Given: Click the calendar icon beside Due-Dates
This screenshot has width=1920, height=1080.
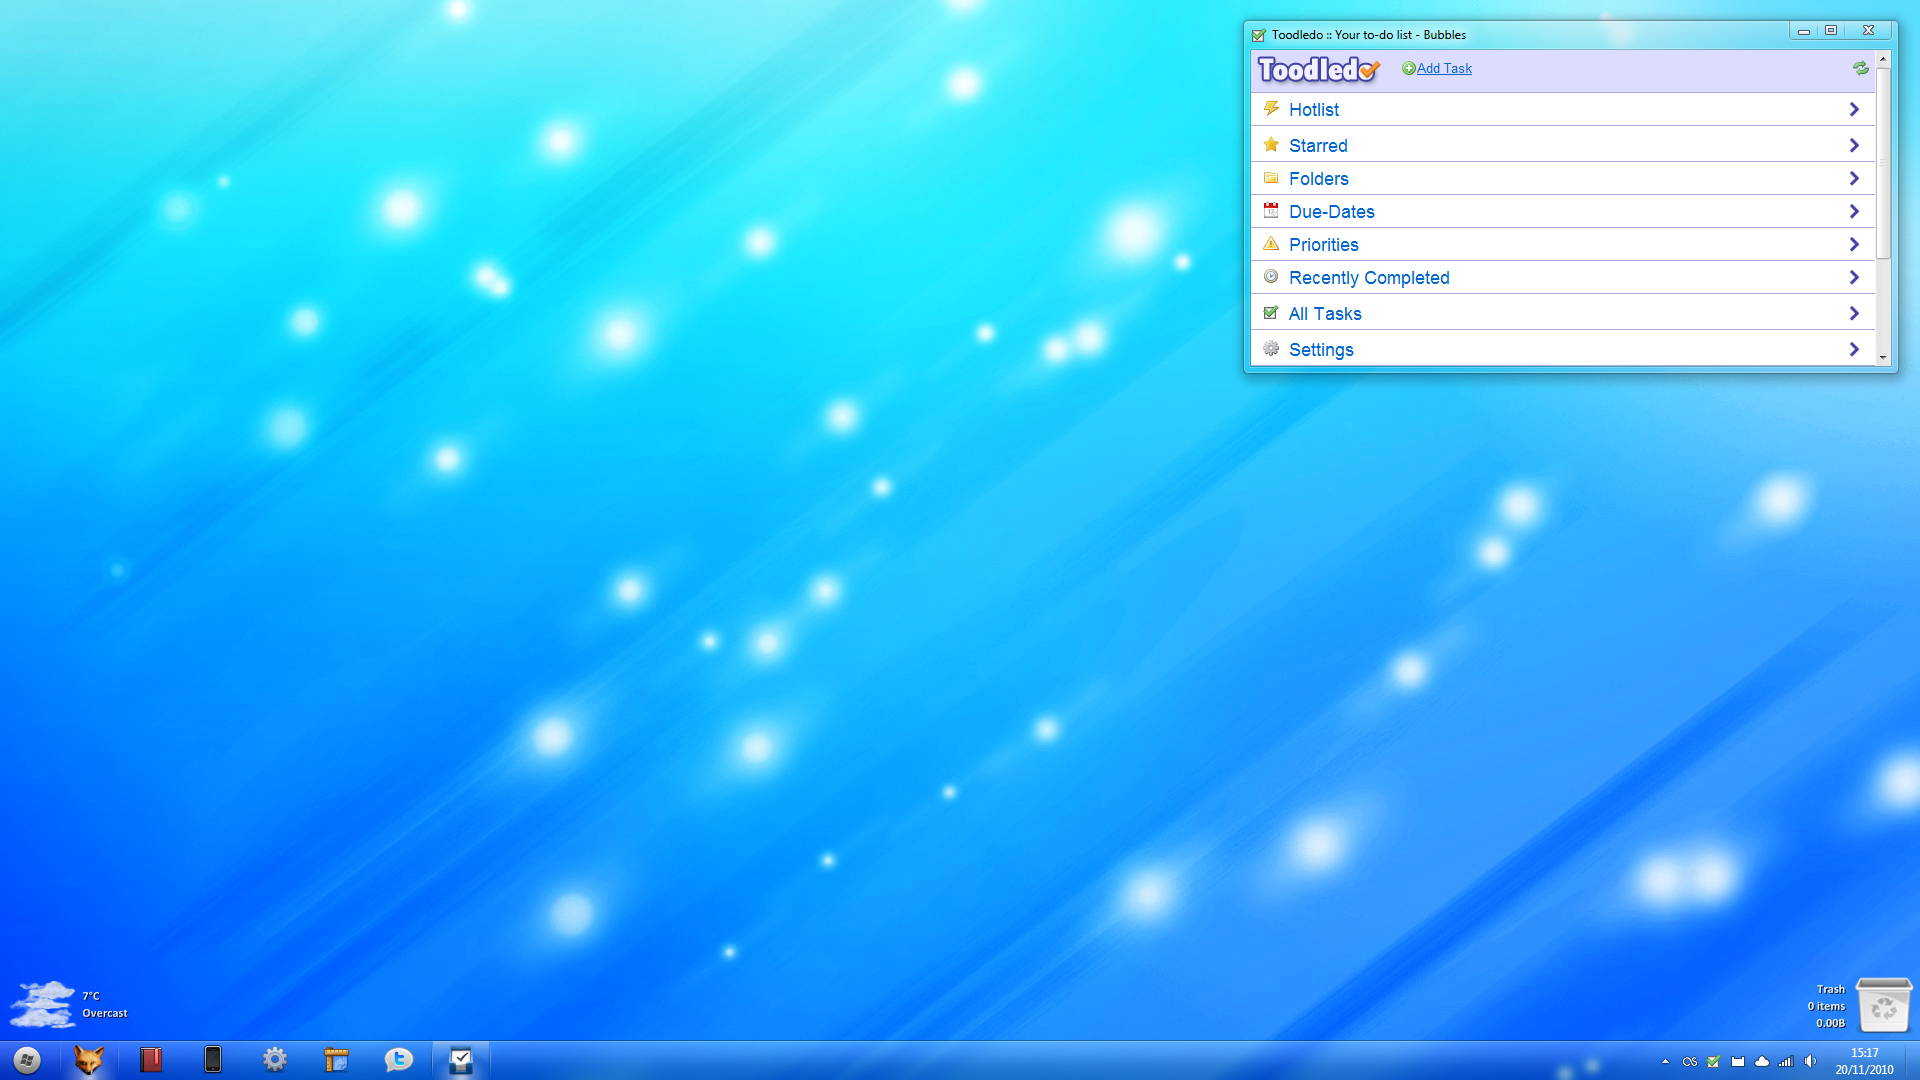Looking at the screenshot, I should click(1271, 210).
